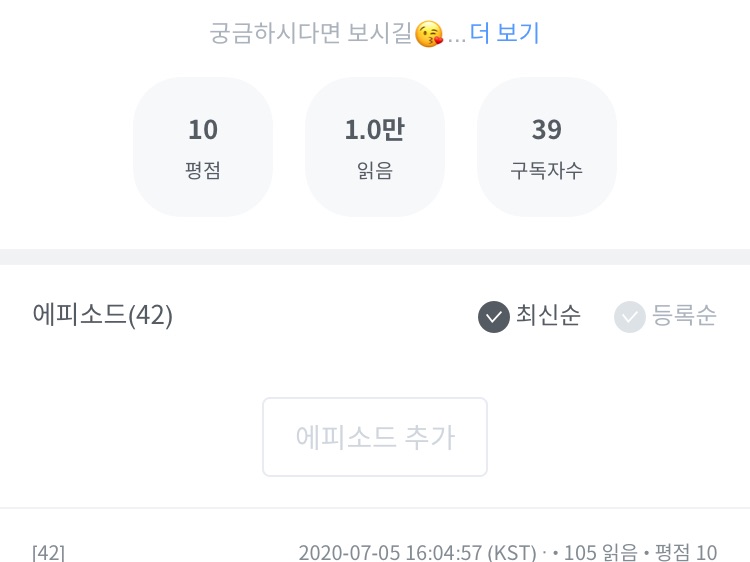Click the 구독자수 label in subscribers card
Viewport: 750px width, 562px height.
(x=547, y=170)
